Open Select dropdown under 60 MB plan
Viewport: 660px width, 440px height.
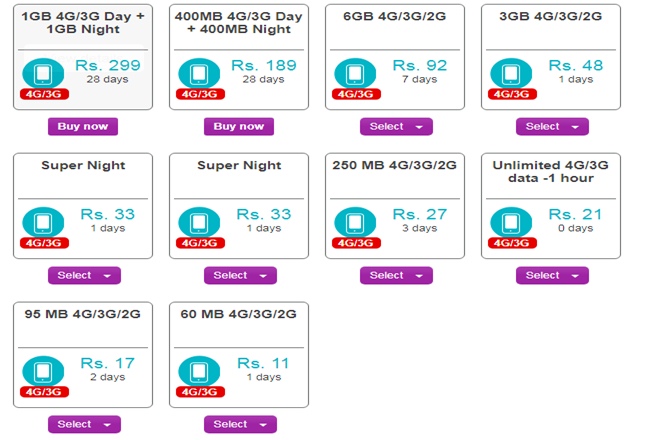click(240, 424)
